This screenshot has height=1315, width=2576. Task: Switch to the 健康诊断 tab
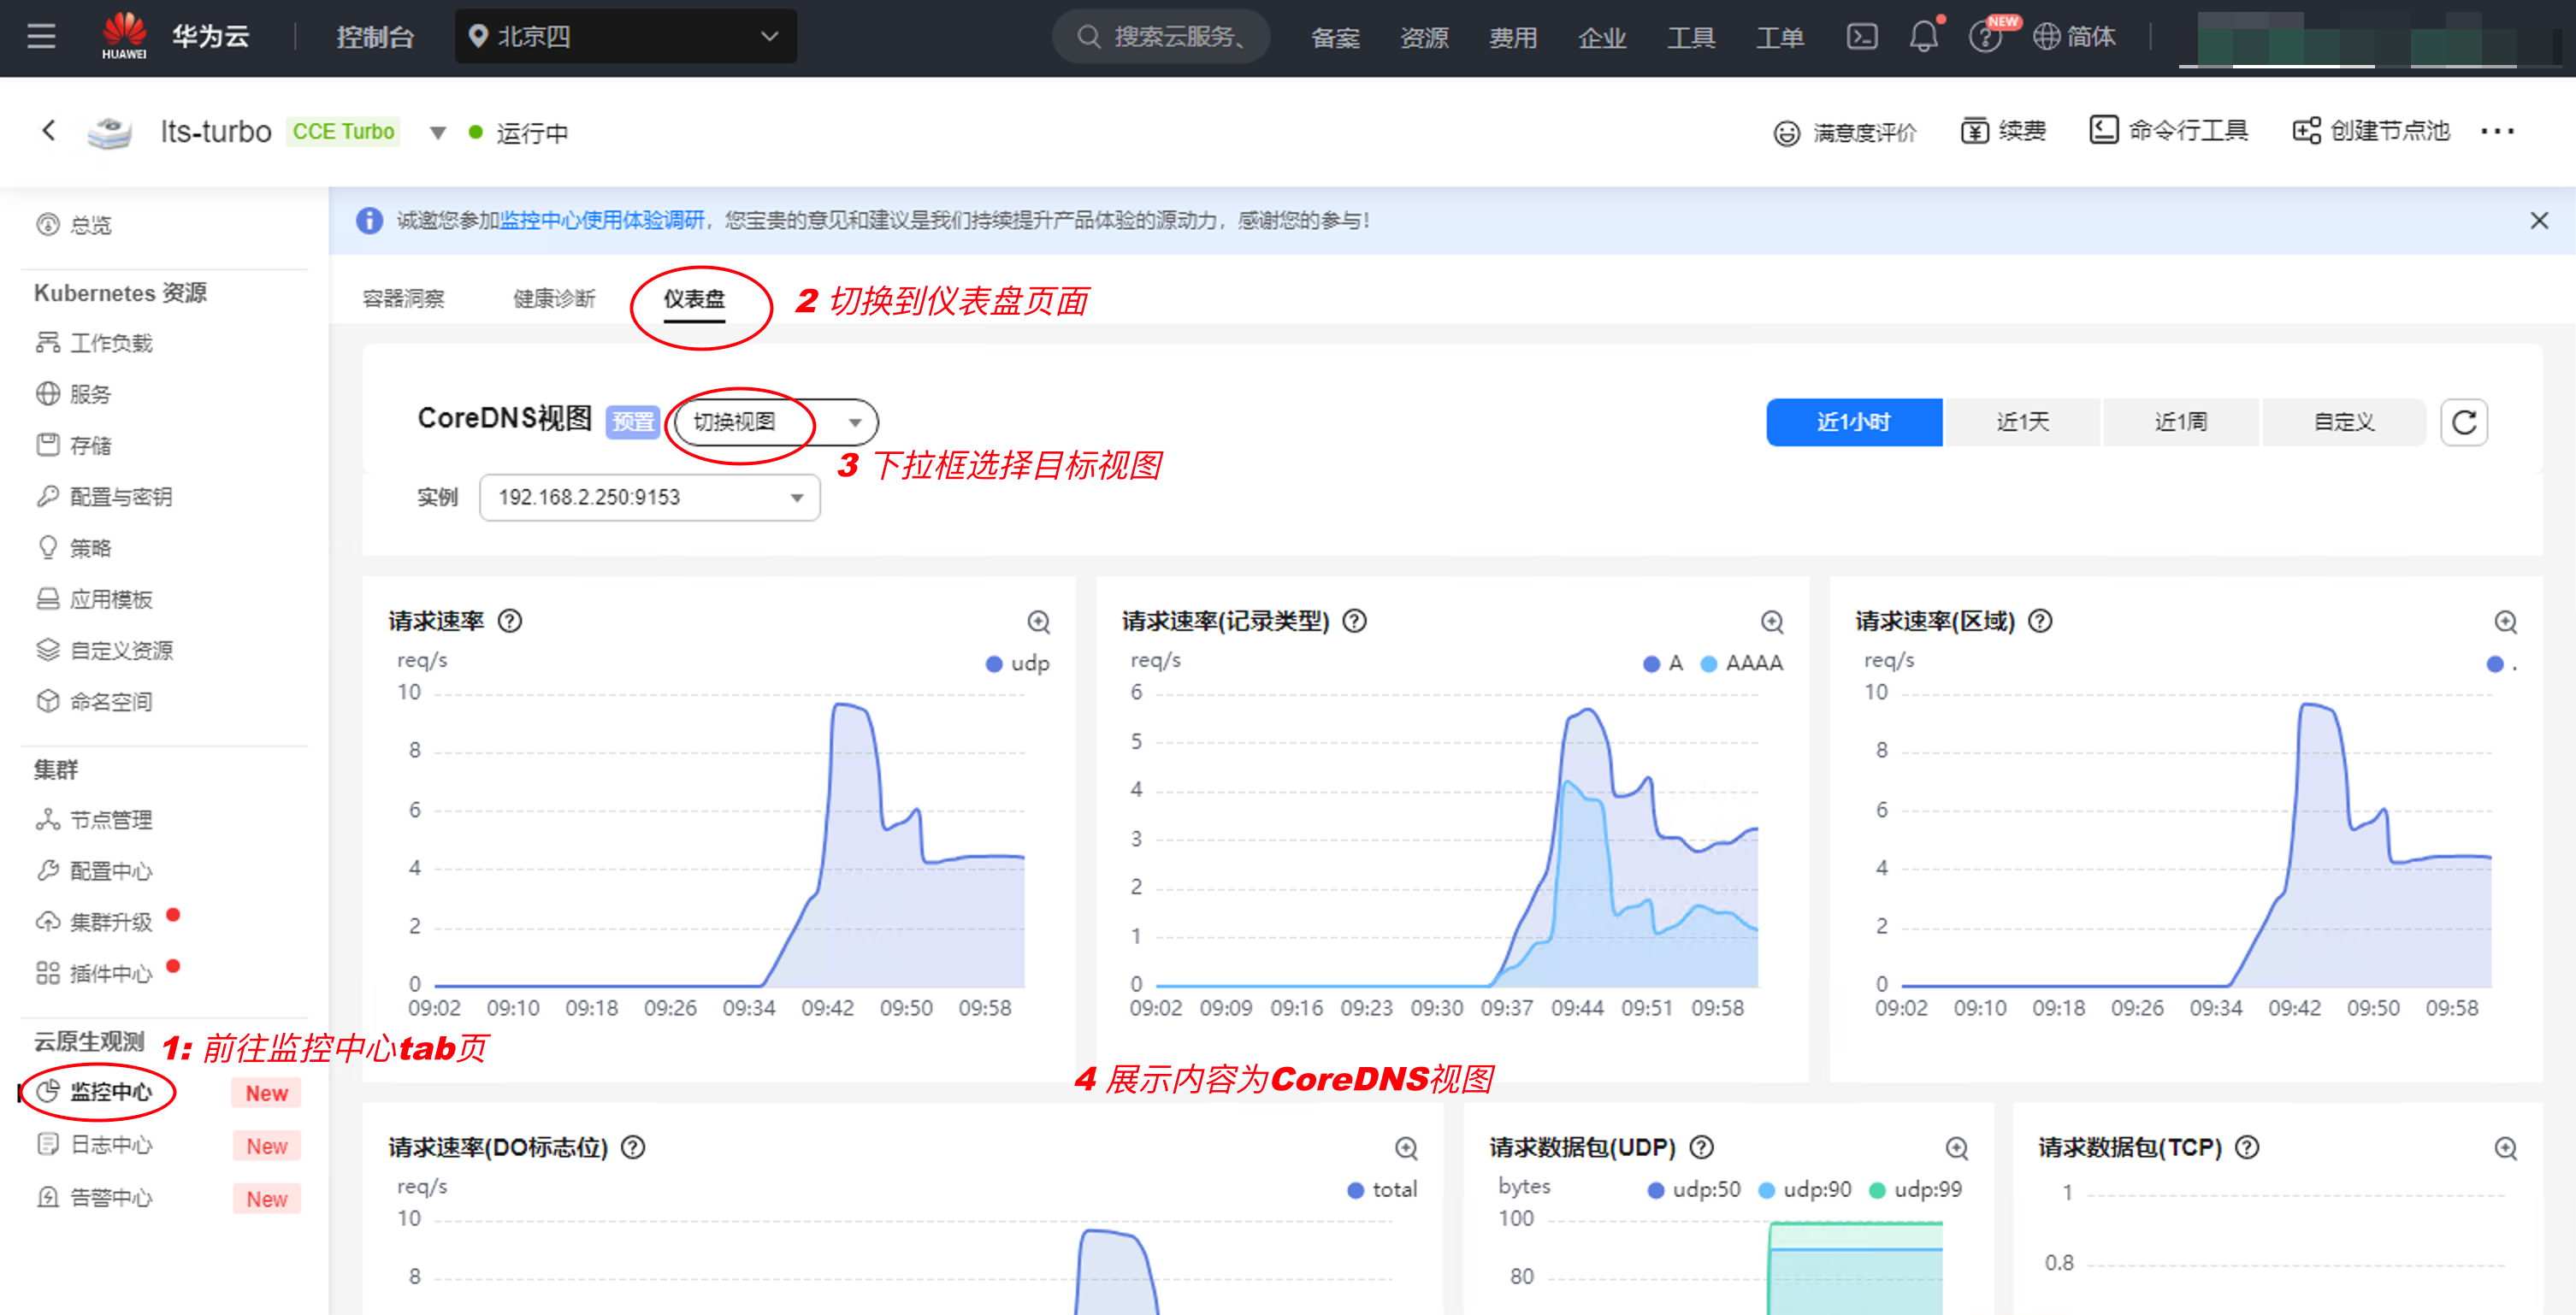tap(553, 299)
